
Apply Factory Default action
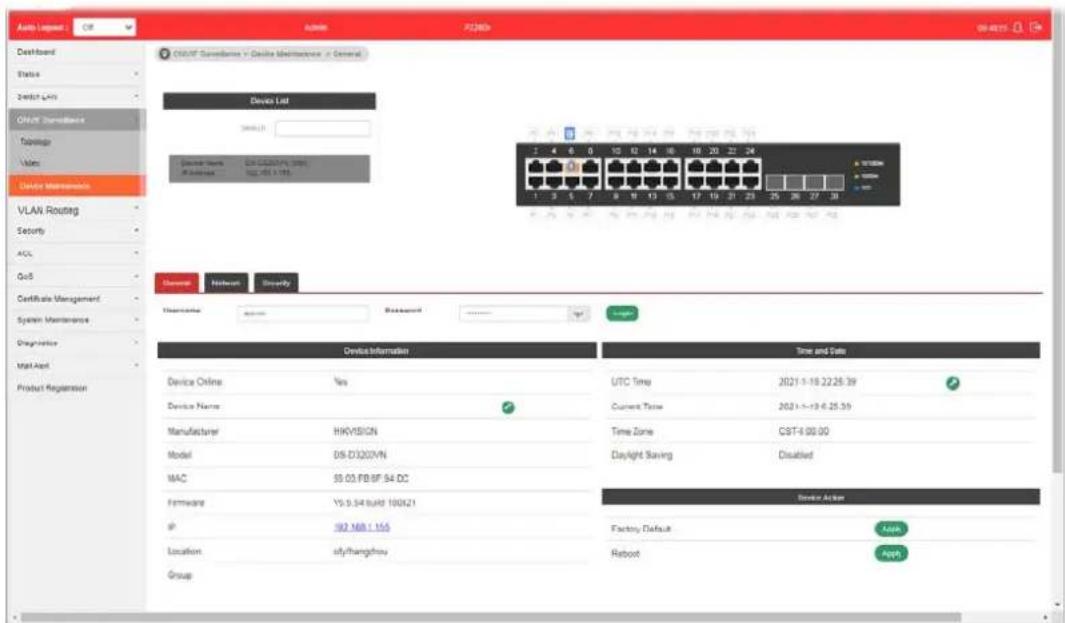tap(891, 529)
